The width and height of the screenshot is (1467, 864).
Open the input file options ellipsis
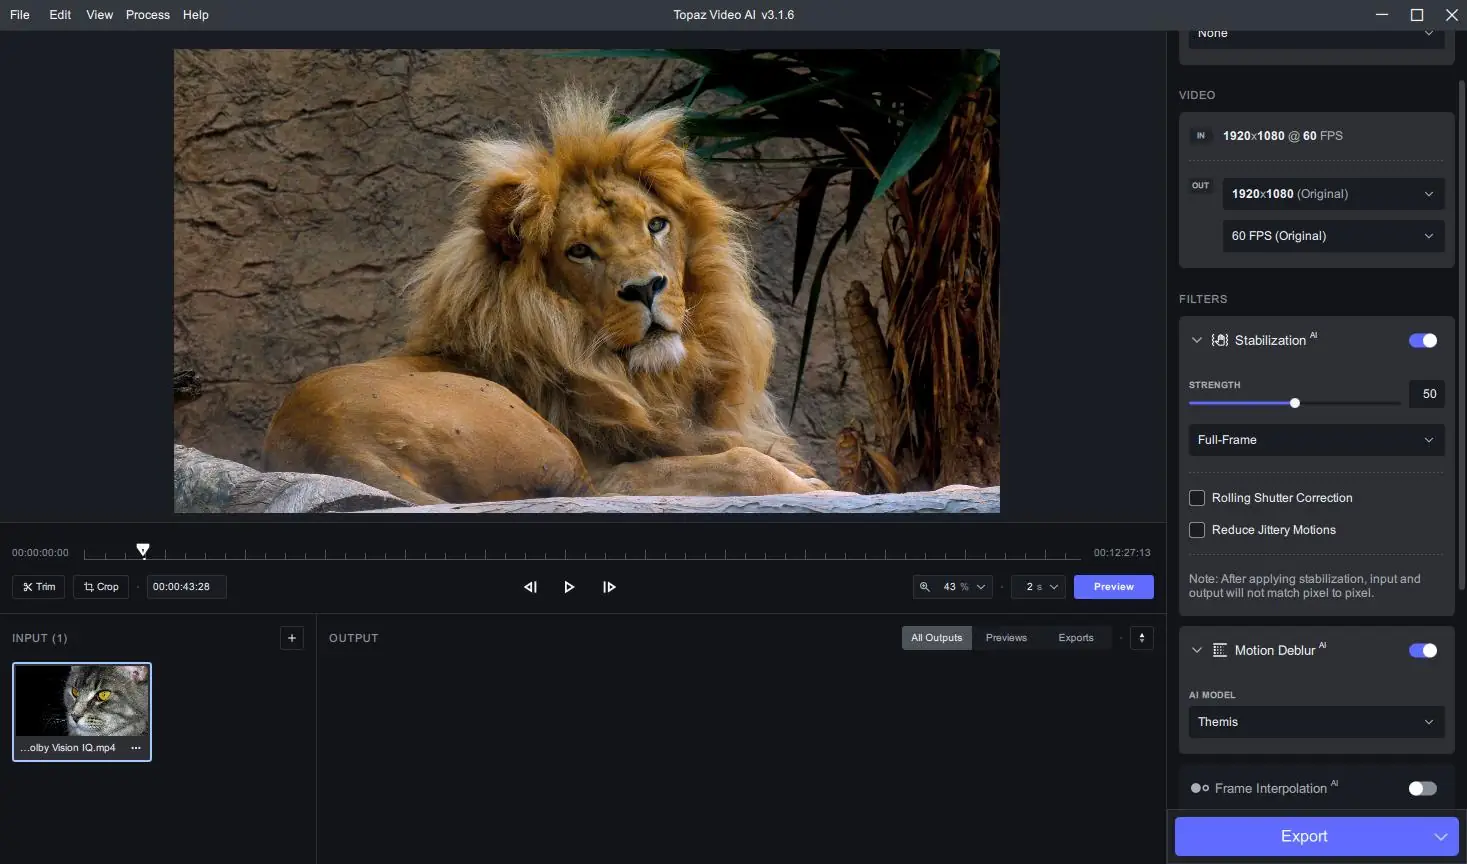136,748
